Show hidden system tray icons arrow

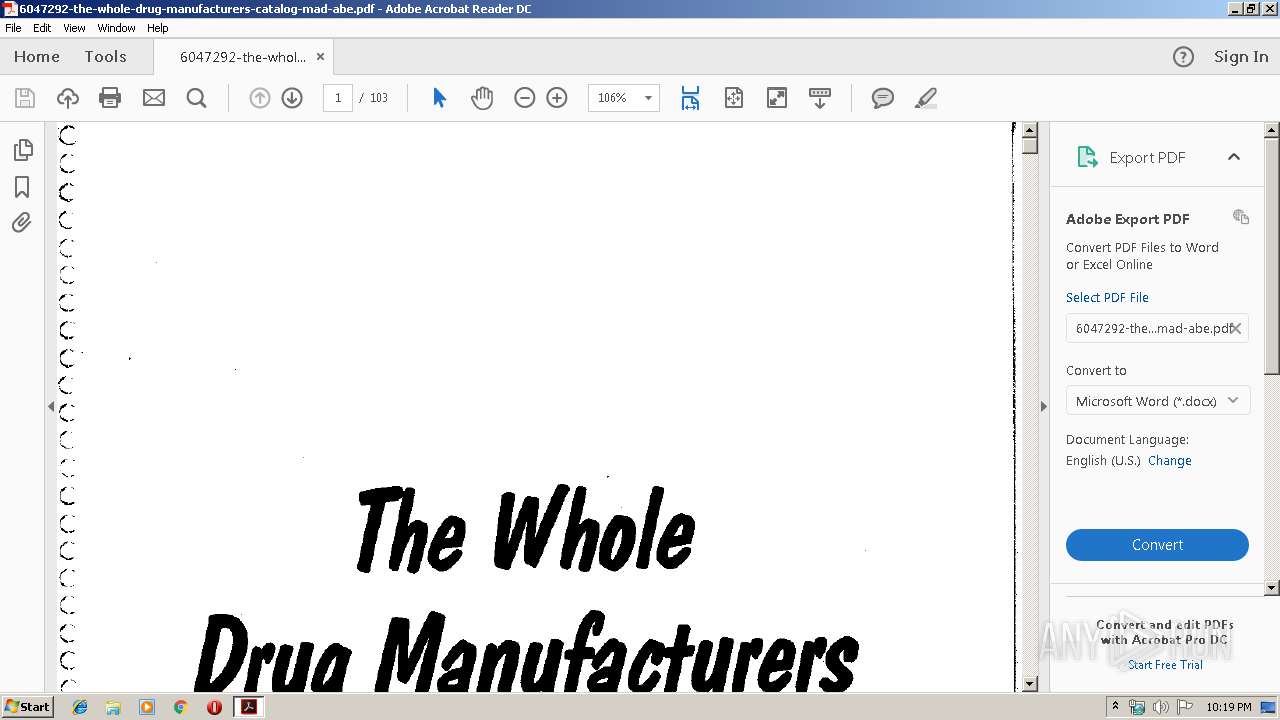(x=1115, y=707)
